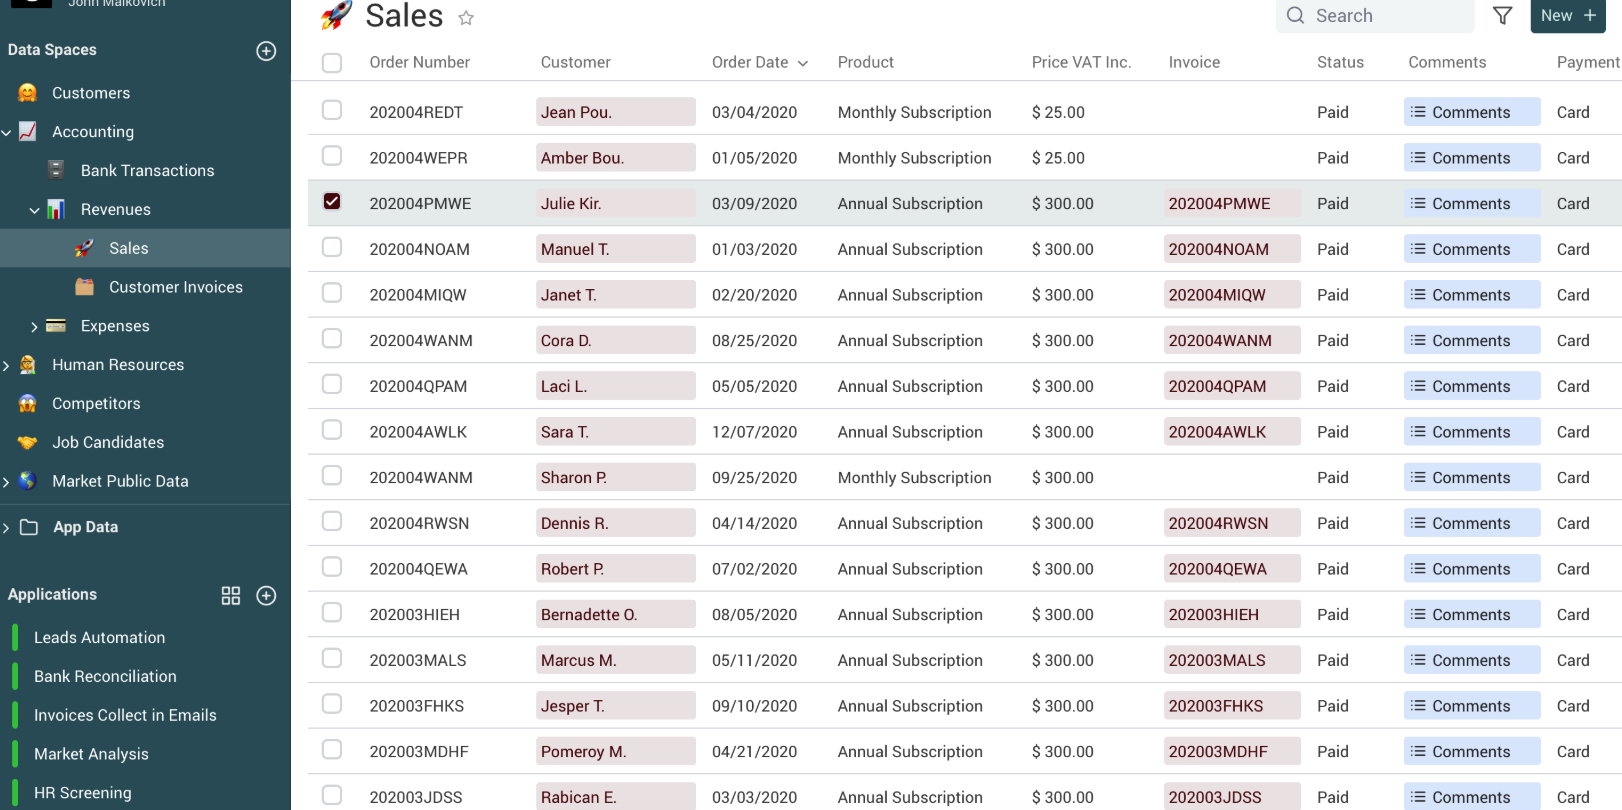Viewport: 1622px width, 810px height.
Task: Click the New button
Action: 1567,16
